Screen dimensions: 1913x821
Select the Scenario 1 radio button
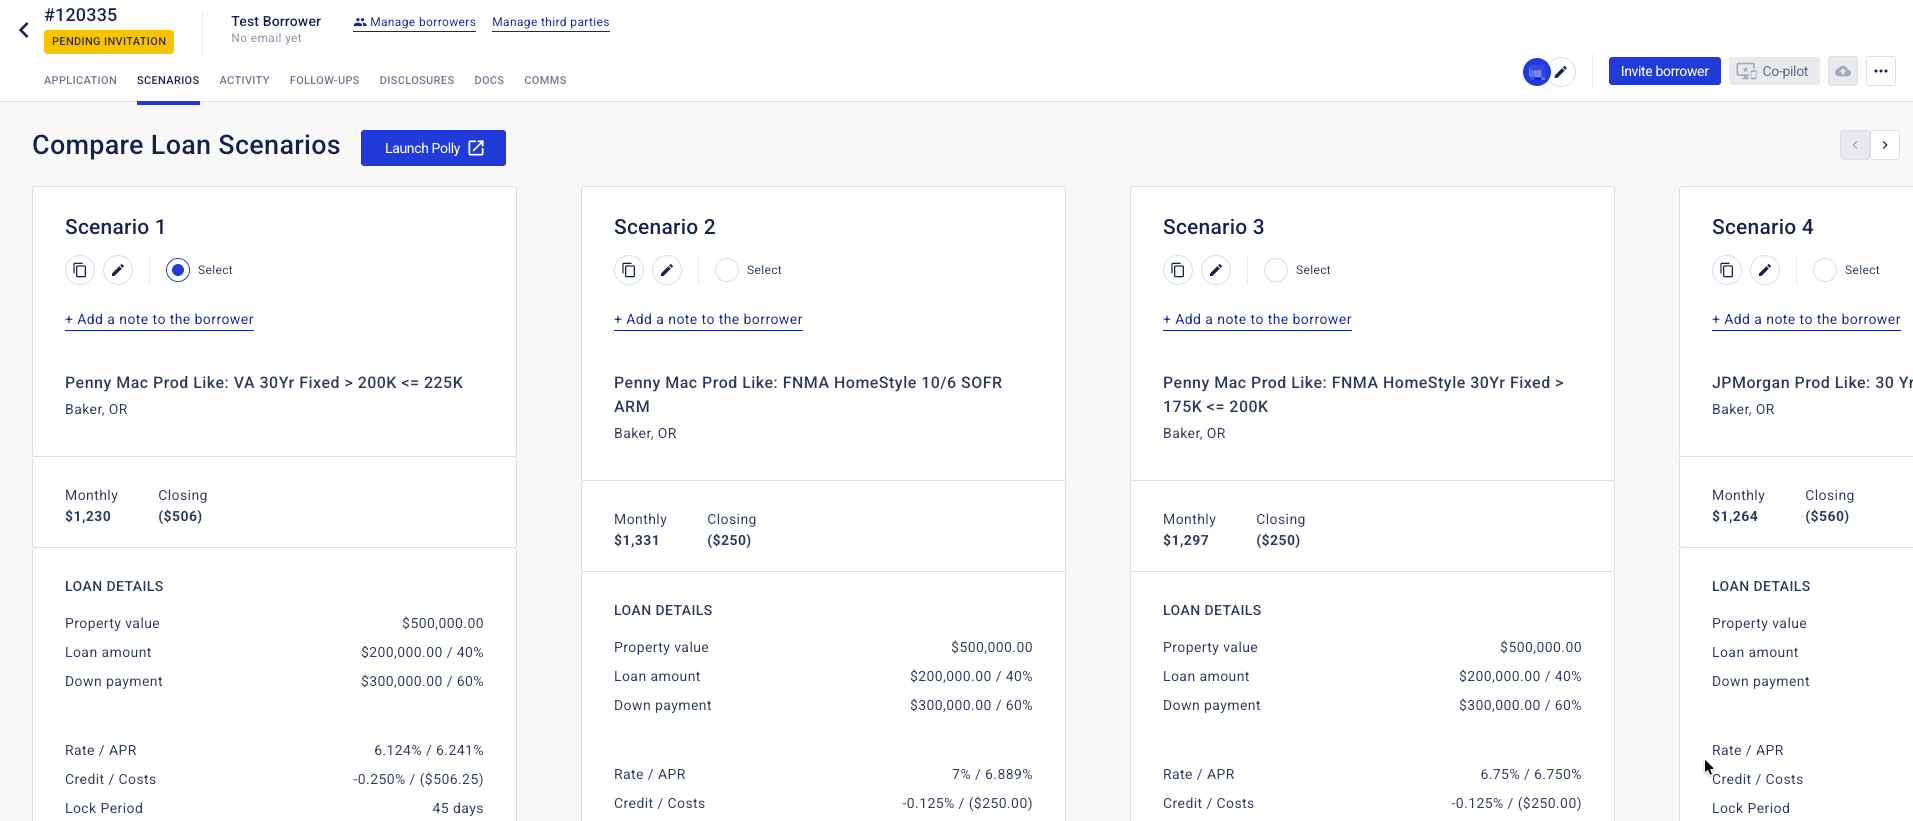click(x=178, y=270)
